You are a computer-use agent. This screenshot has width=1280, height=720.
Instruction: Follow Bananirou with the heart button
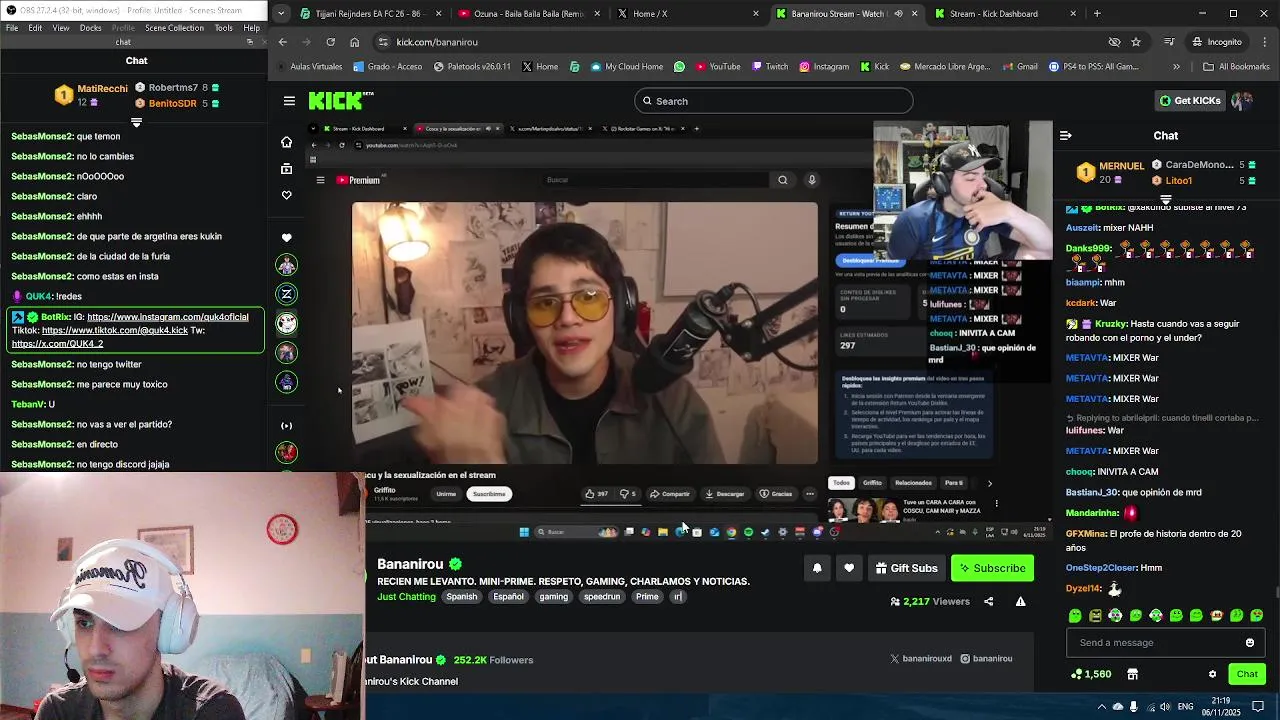click(x=849, y=568)
